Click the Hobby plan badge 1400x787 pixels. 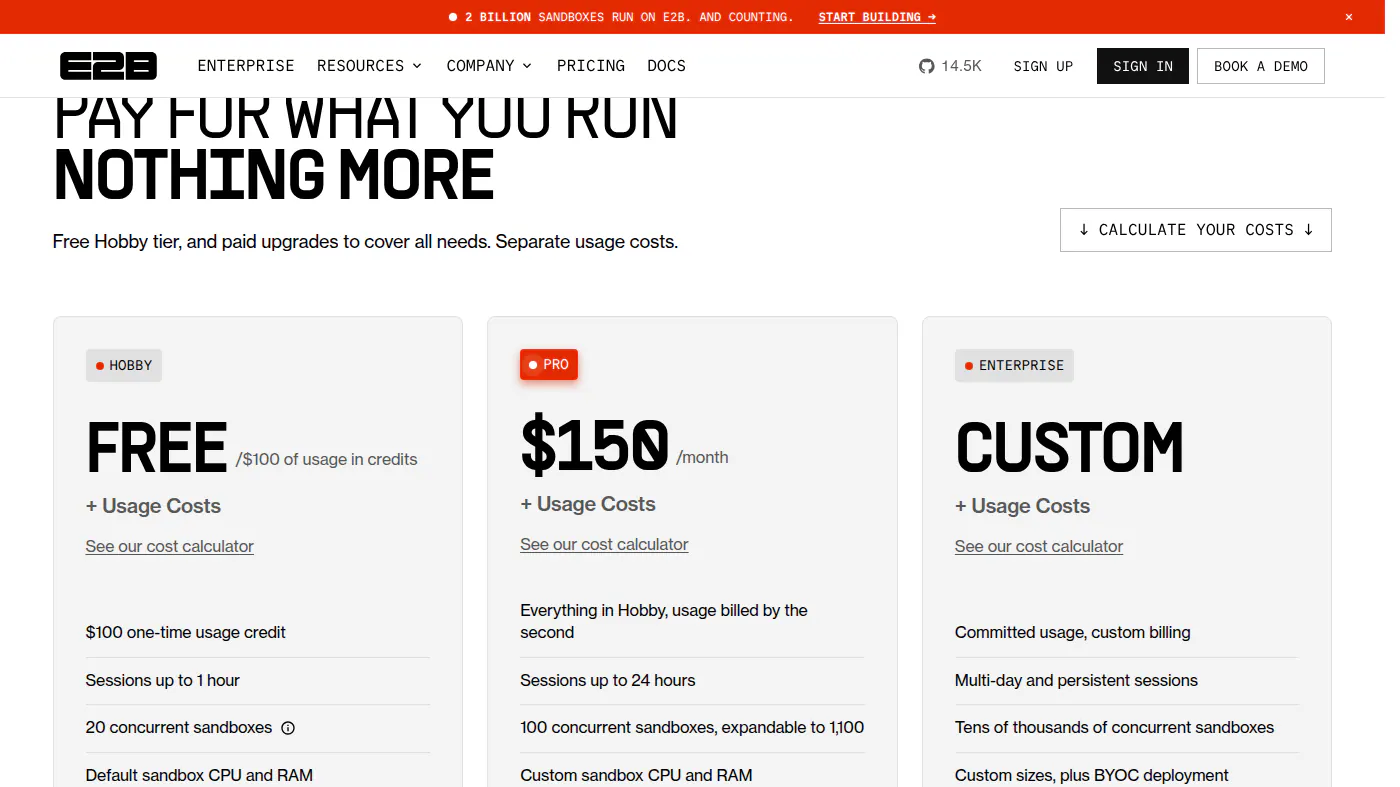(124, 365)
